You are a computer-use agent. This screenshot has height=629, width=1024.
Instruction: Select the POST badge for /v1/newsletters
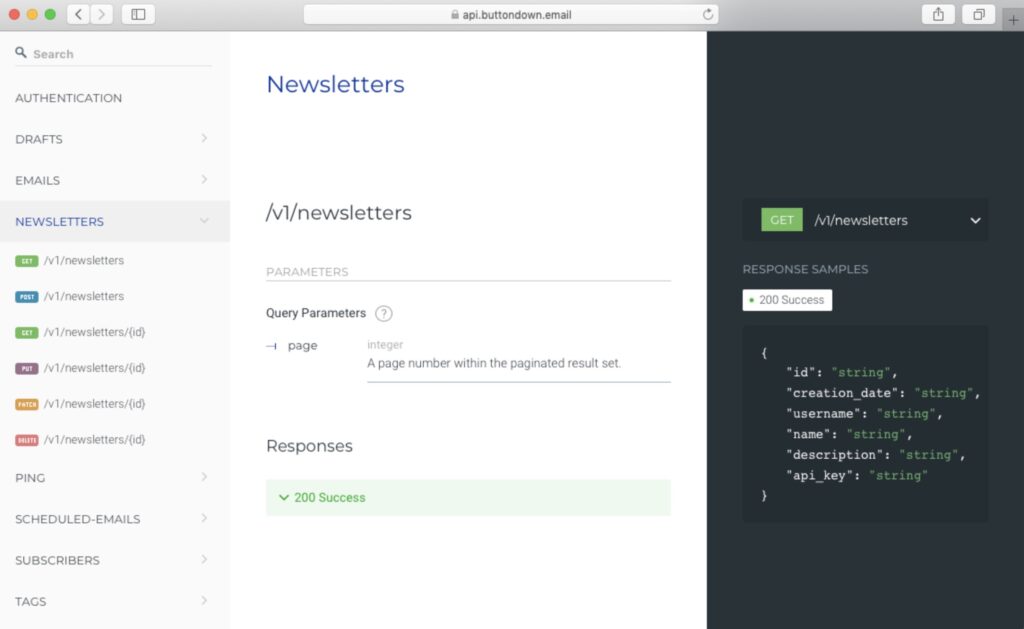(25, 296)
